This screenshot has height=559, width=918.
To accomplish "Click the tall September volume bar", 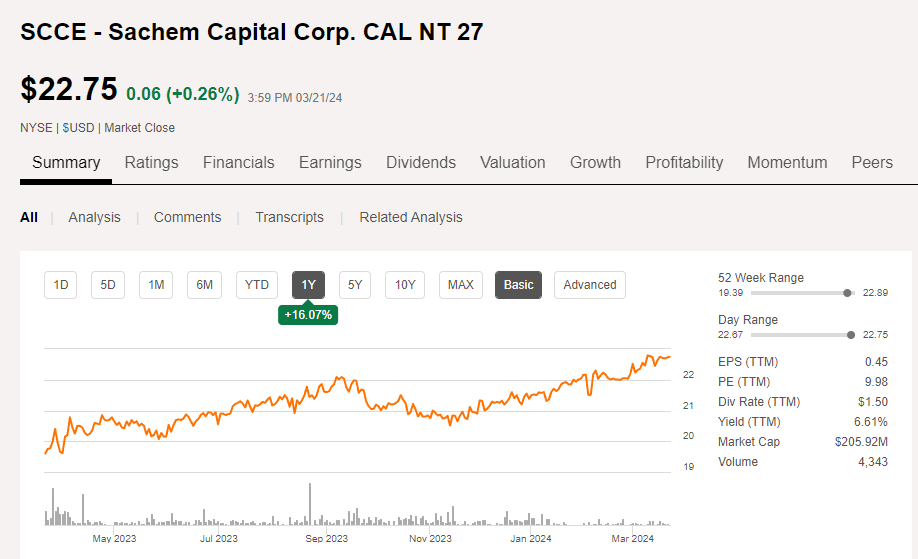I will click(x=310, y=504).
